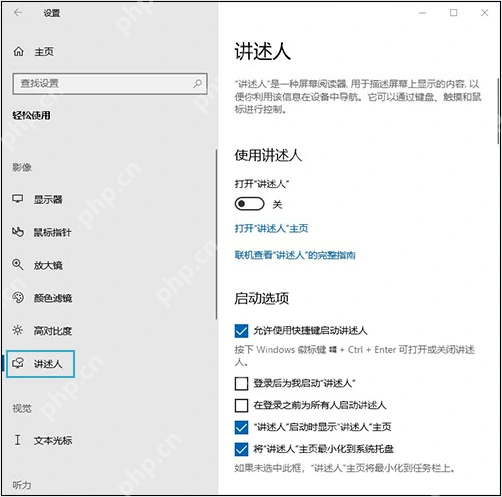Select 颜色滤镜 in the sidebar
502x497 pixels.
[x=53, y=298]
